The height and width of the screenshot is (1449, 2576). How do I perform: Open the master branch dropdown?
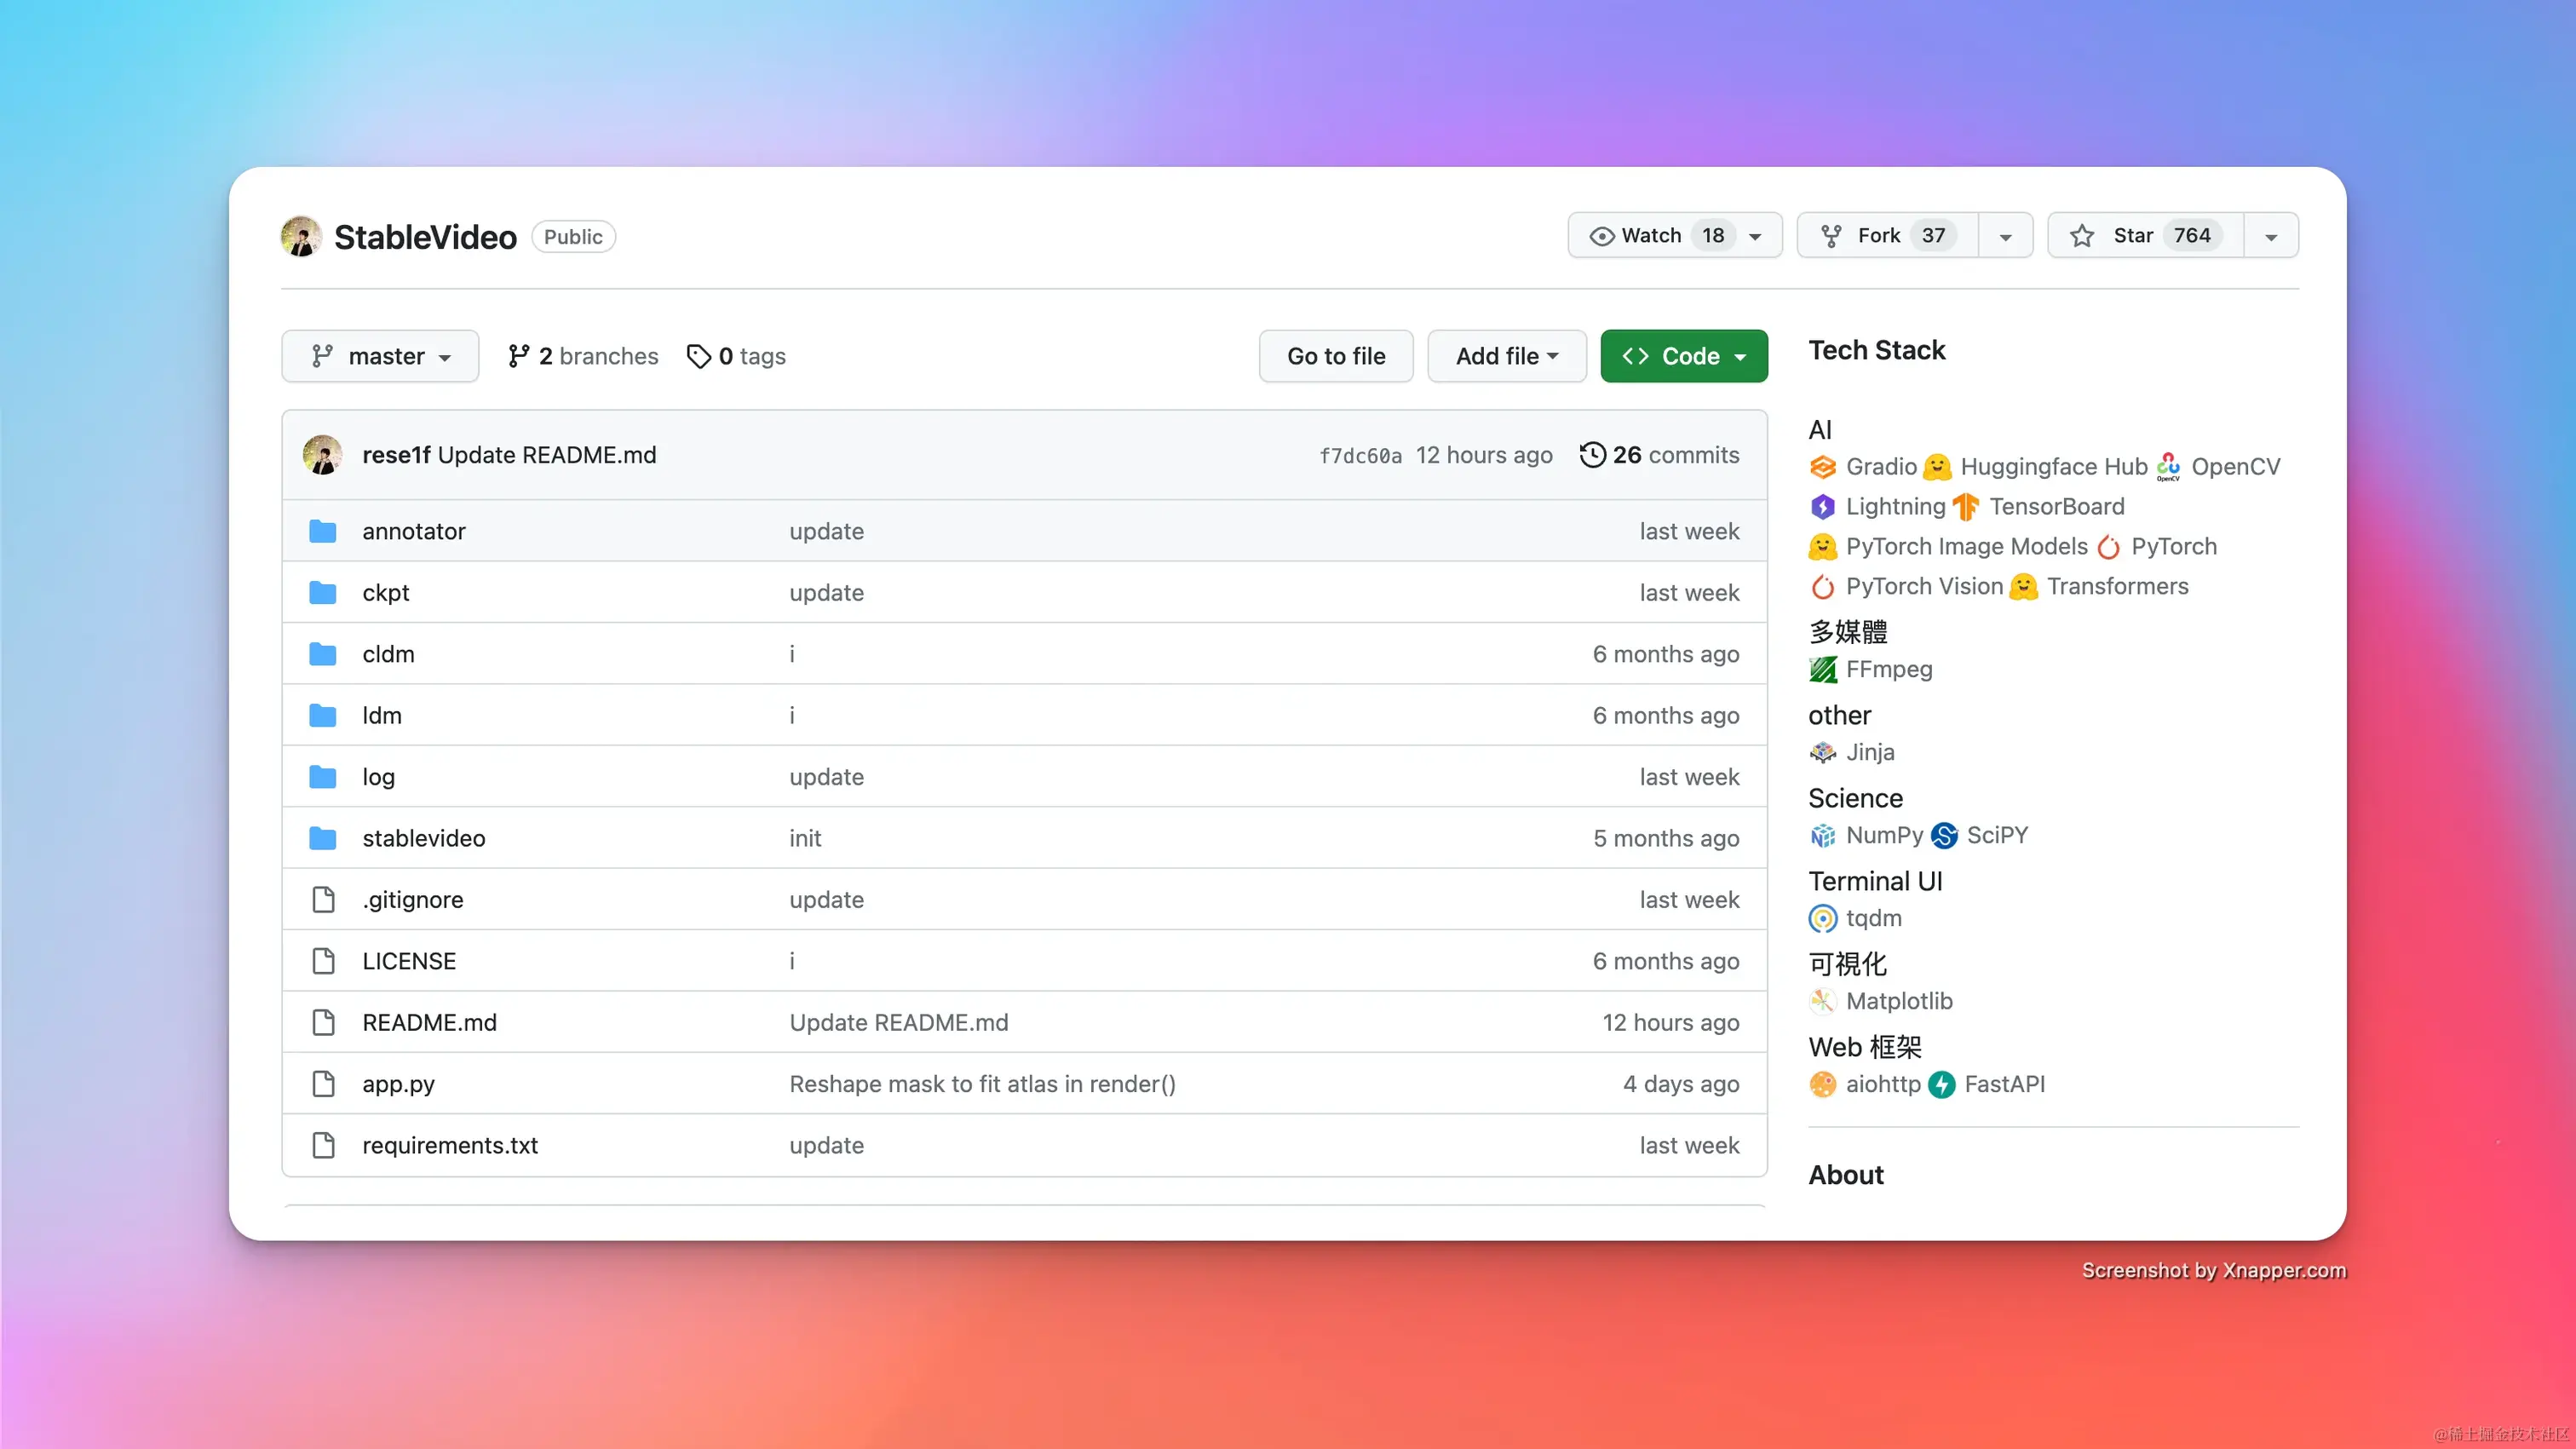(x=380, y=356)
